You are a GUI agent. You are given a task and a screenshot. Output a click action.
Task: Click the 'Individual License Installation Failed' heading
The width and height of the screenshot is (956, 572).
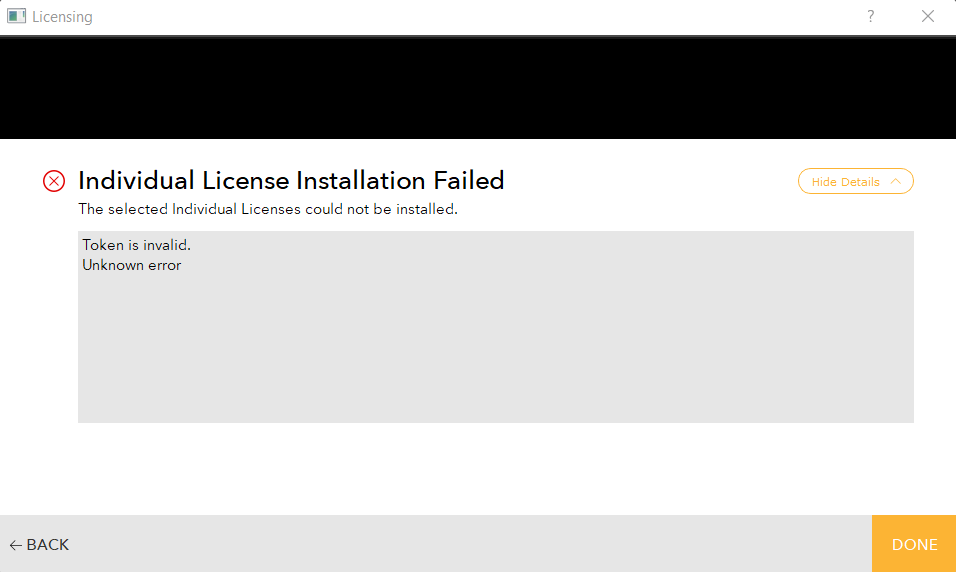tap(291, 181)
